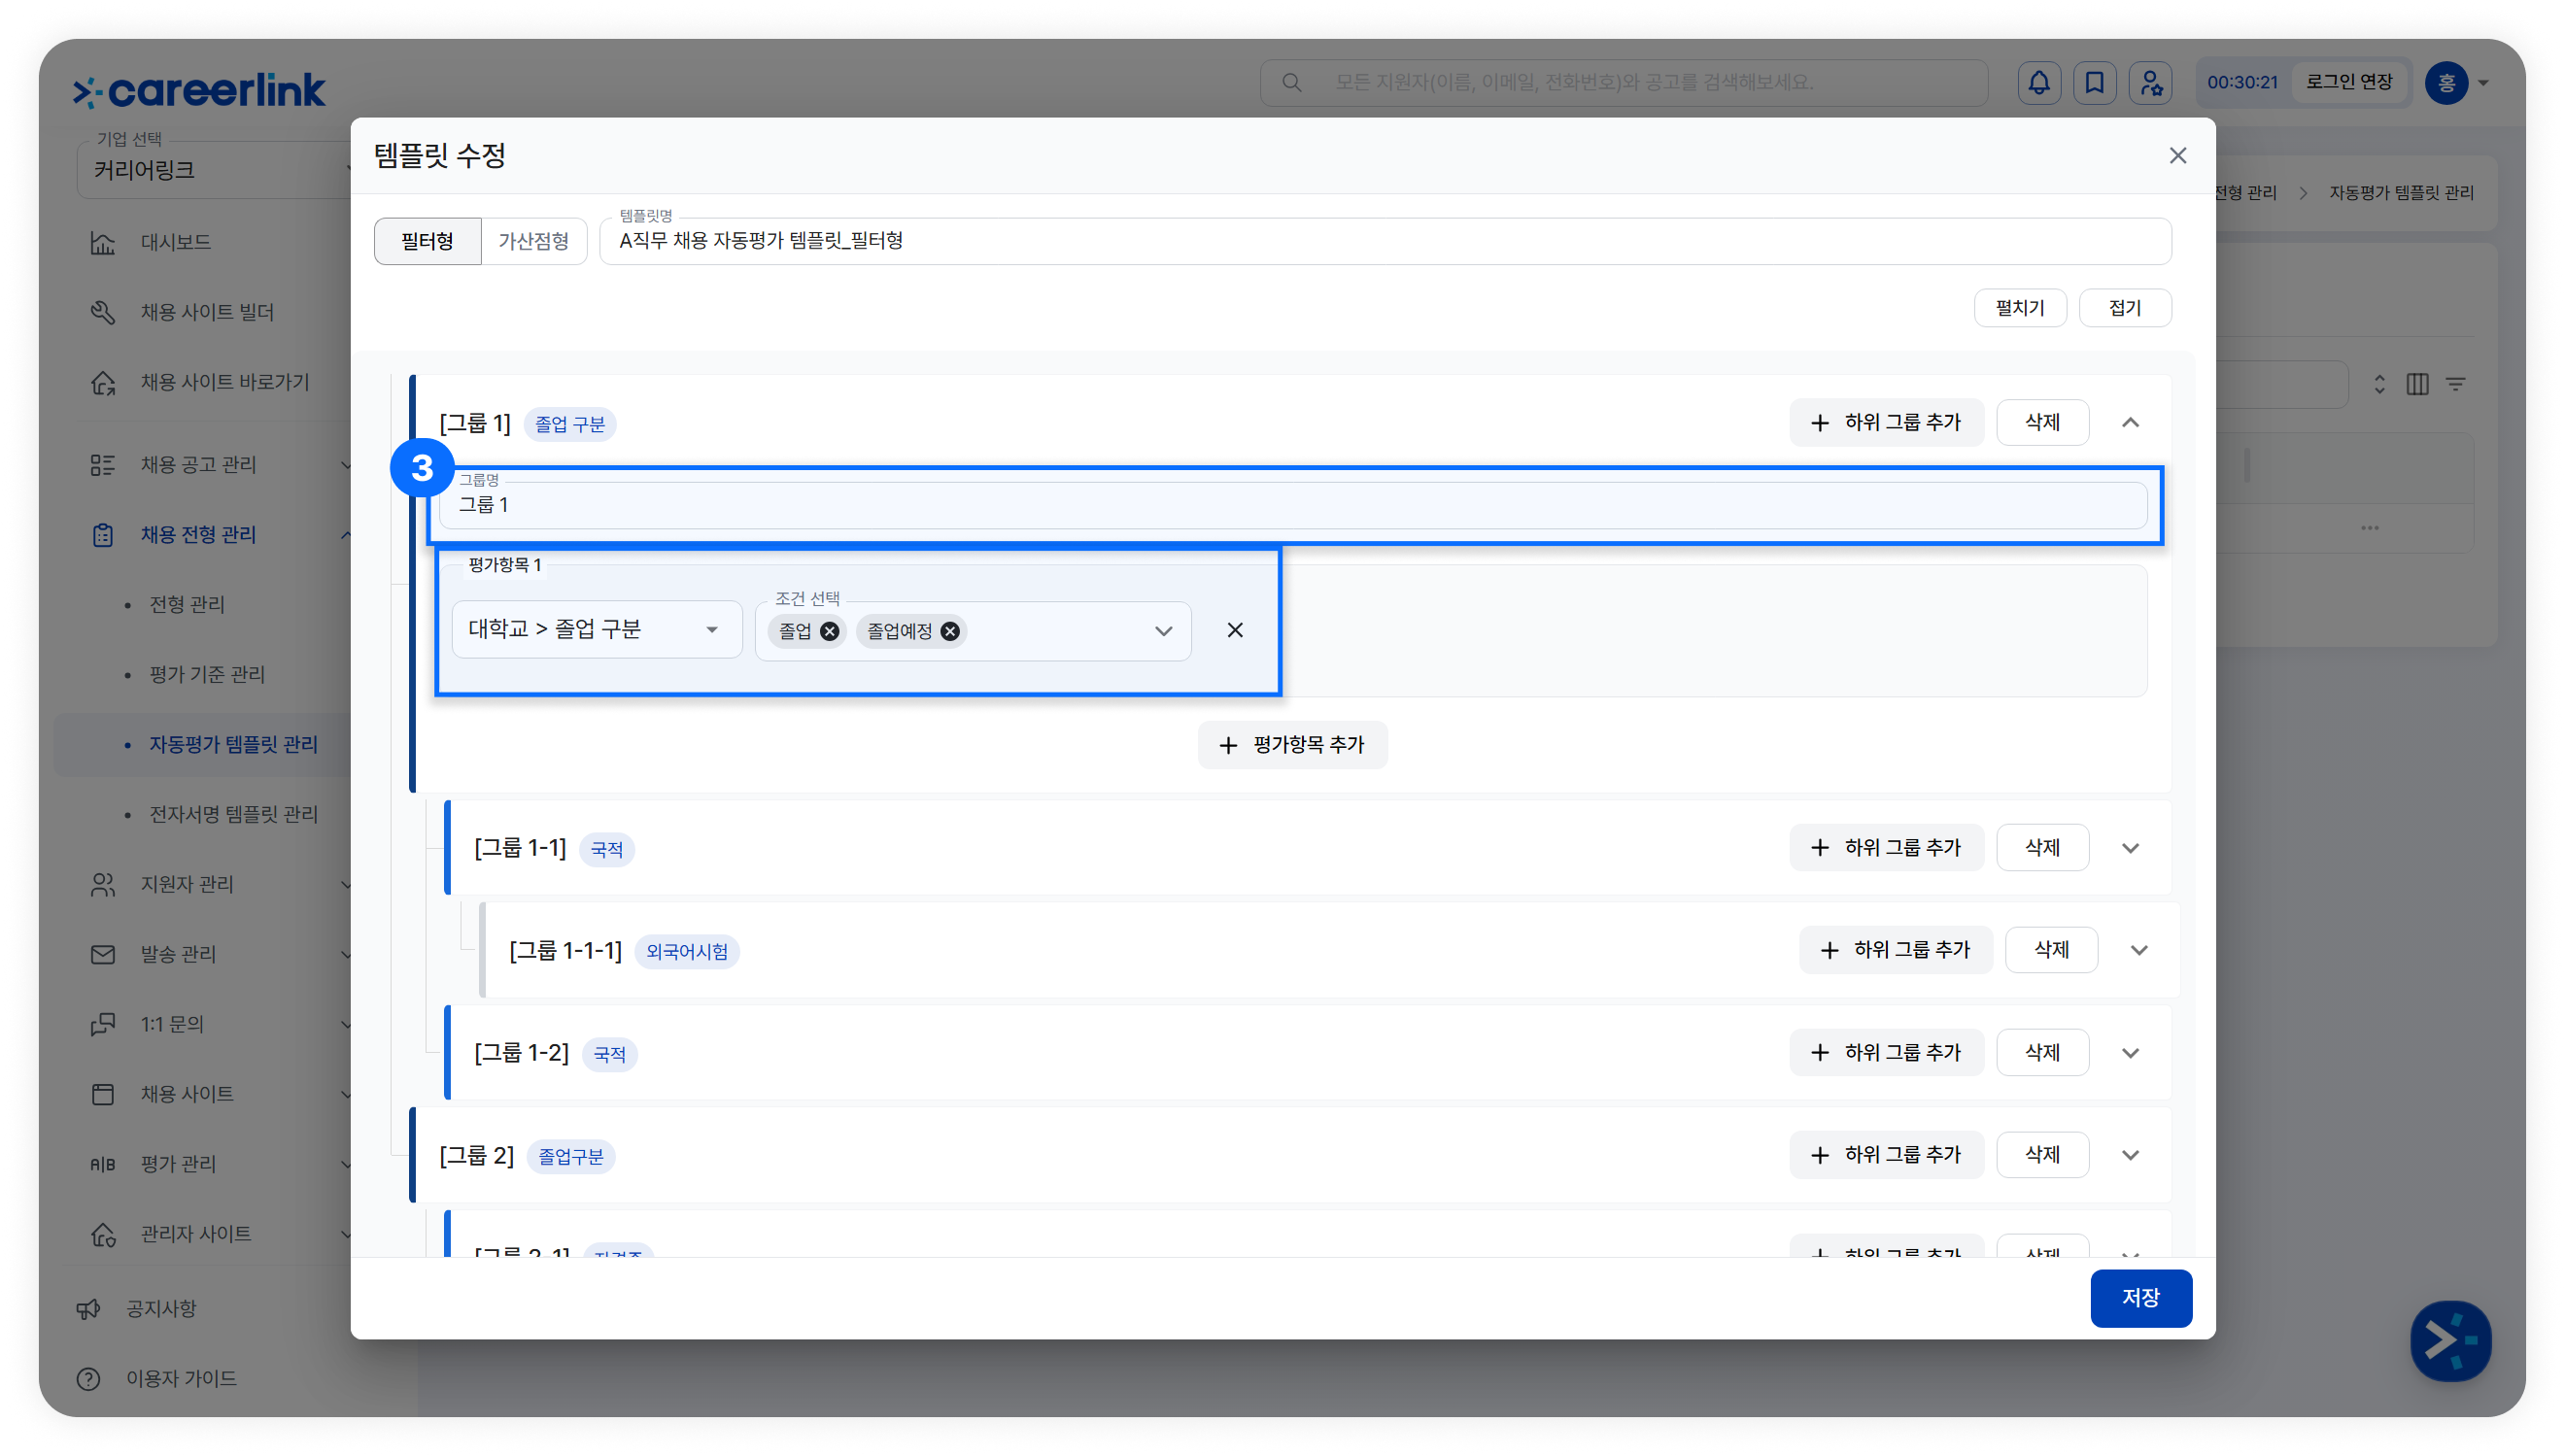The image size is (2565, 1456).
Task: Click the 채용 사이트 빌더 wrench icon
Action: point(103,313)
